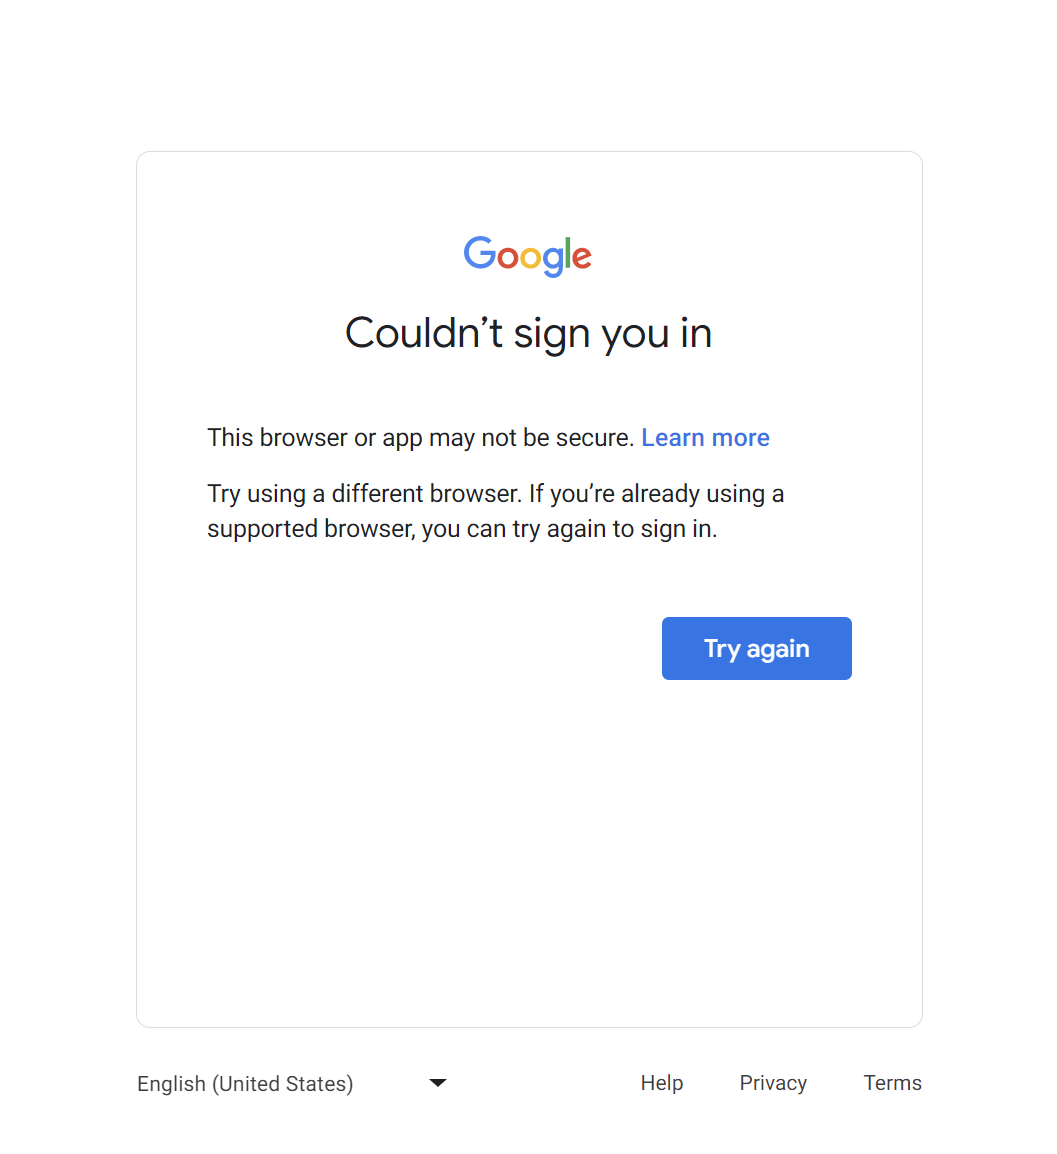Click the yellow 'o' in the Google logo
The width and height of the screenshot is (1057, 1154).
(532, 258)
